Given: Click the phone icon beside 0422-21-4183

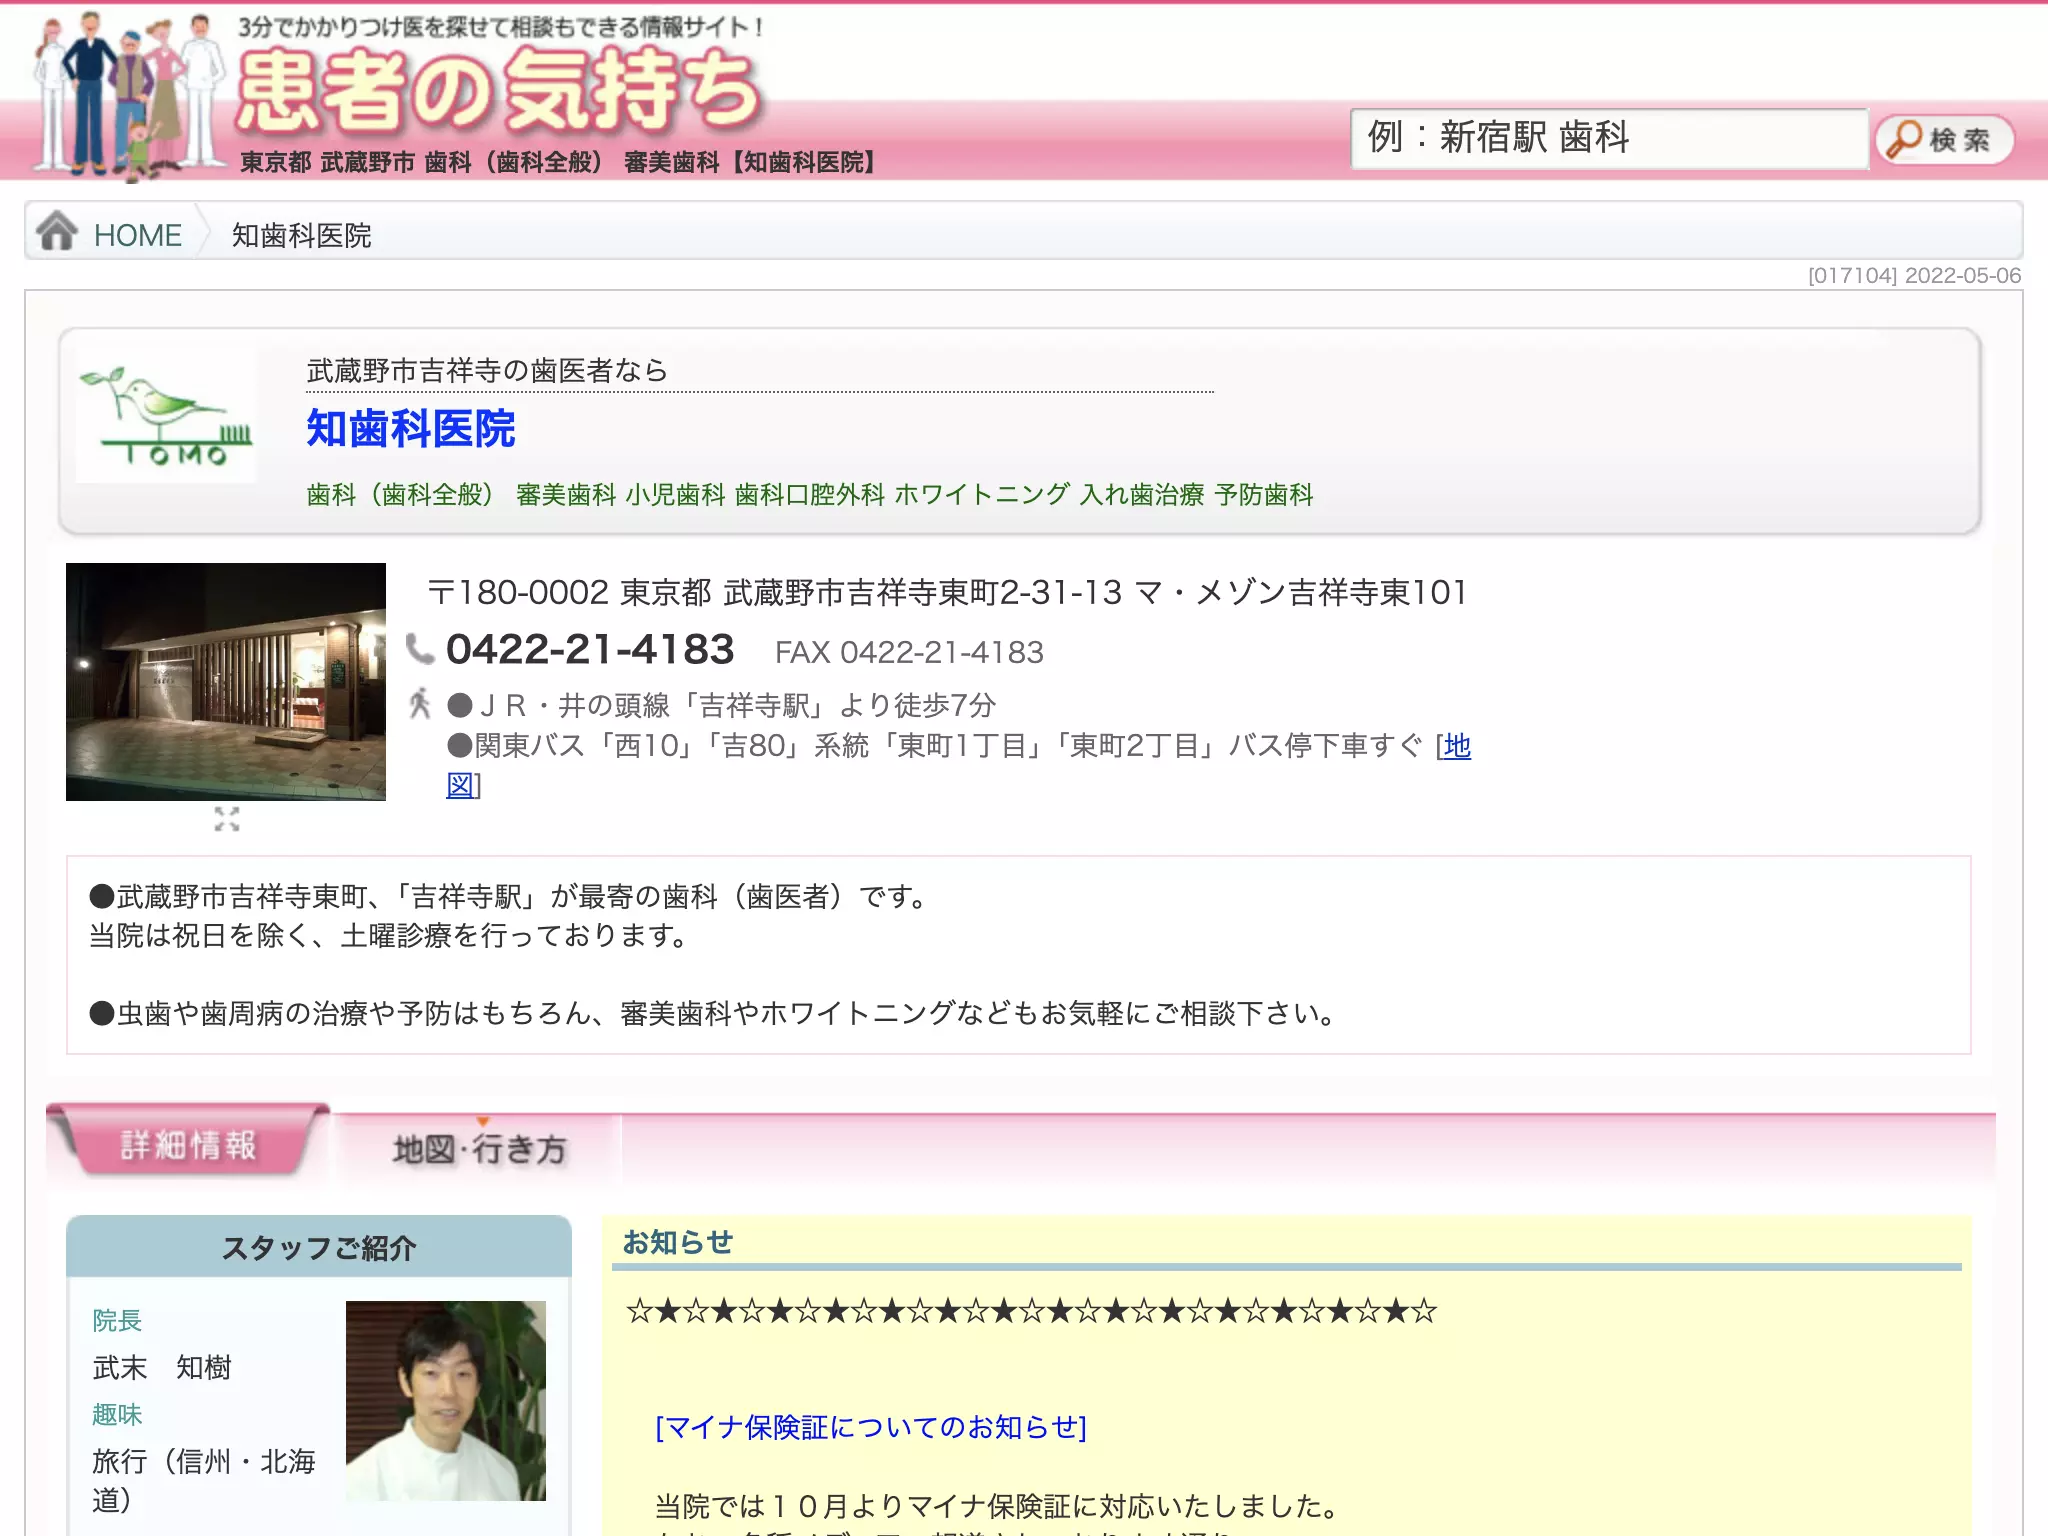Looking at the screenshot, I should 420,649.
